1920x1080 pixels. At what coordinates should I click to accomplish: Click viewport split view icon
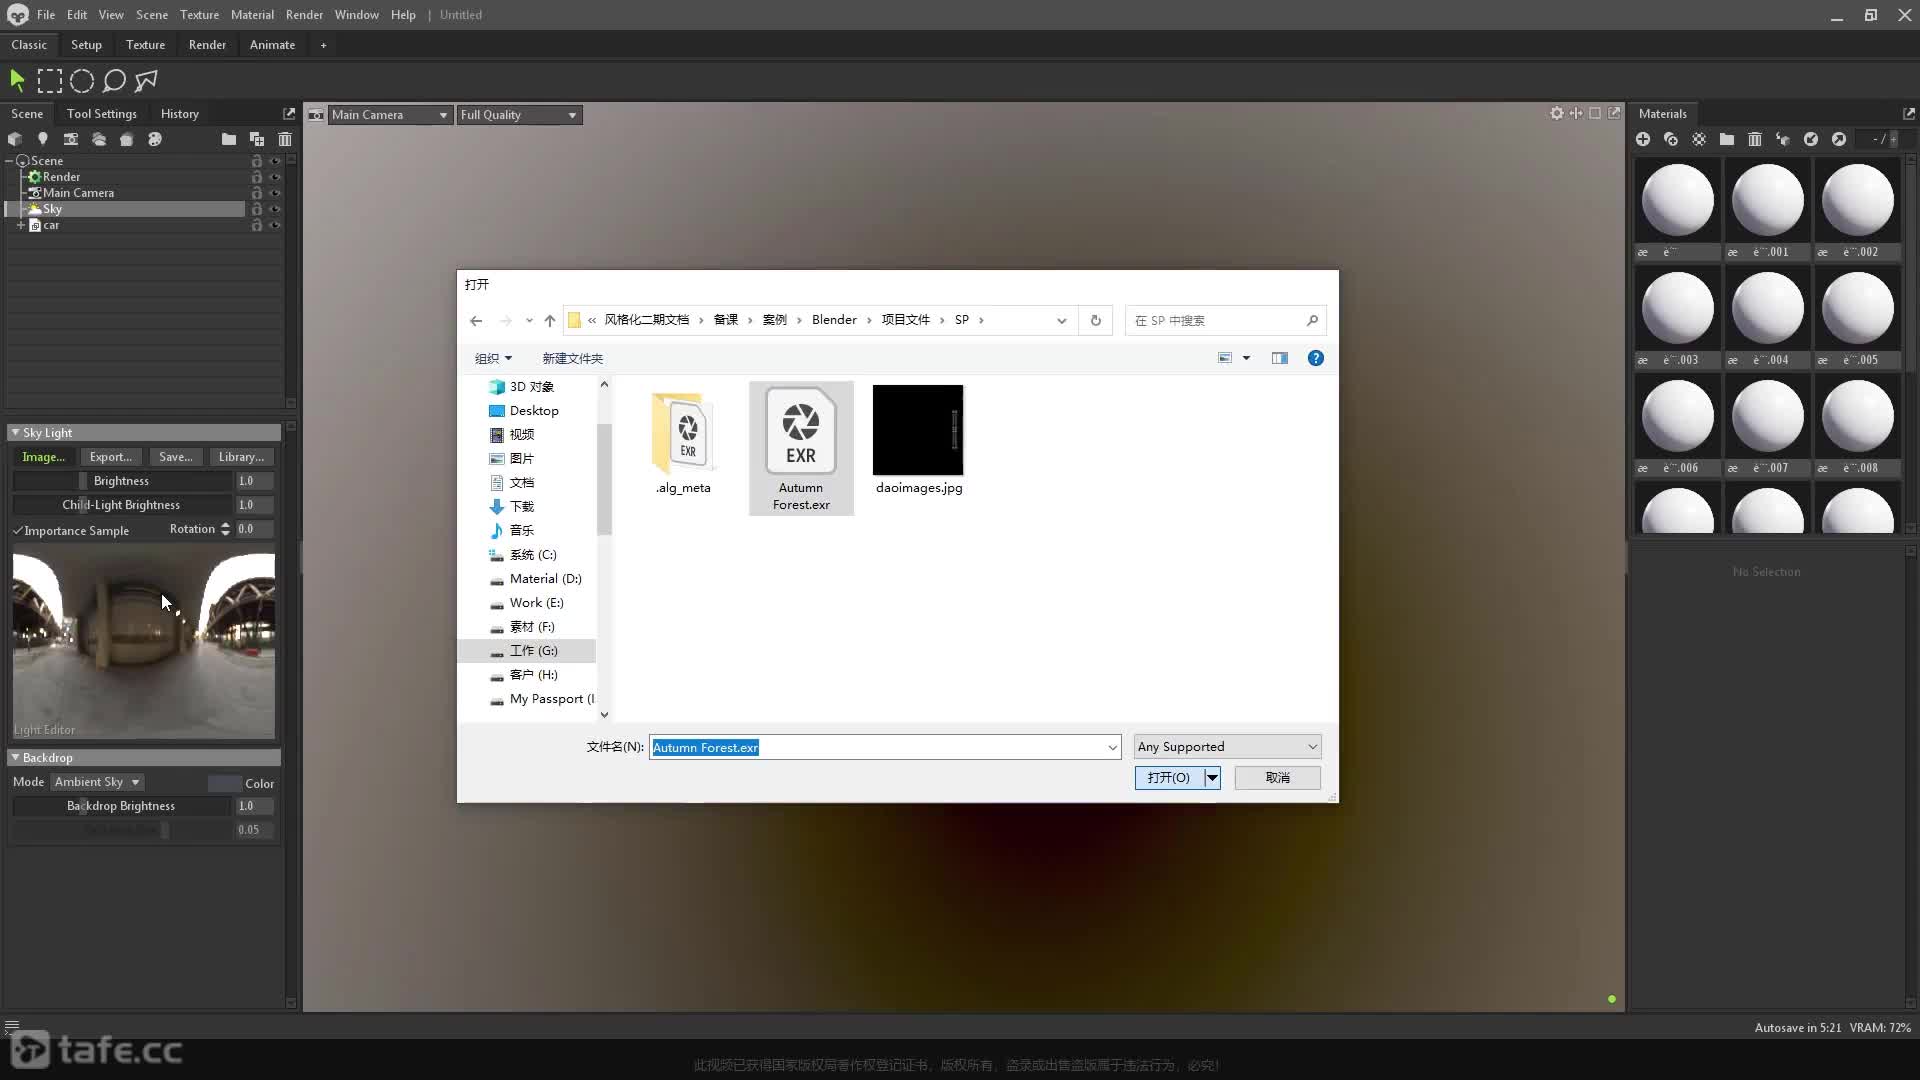pos(1576,113)
